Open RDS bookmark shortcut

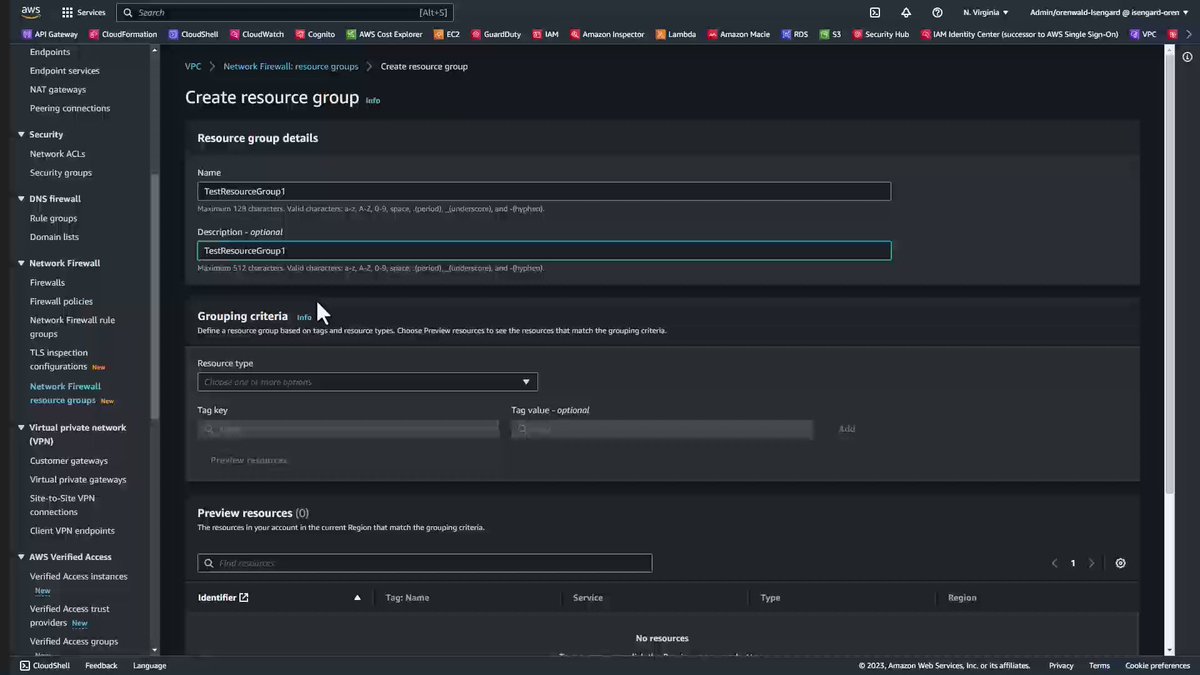click(x=795, y=34)
